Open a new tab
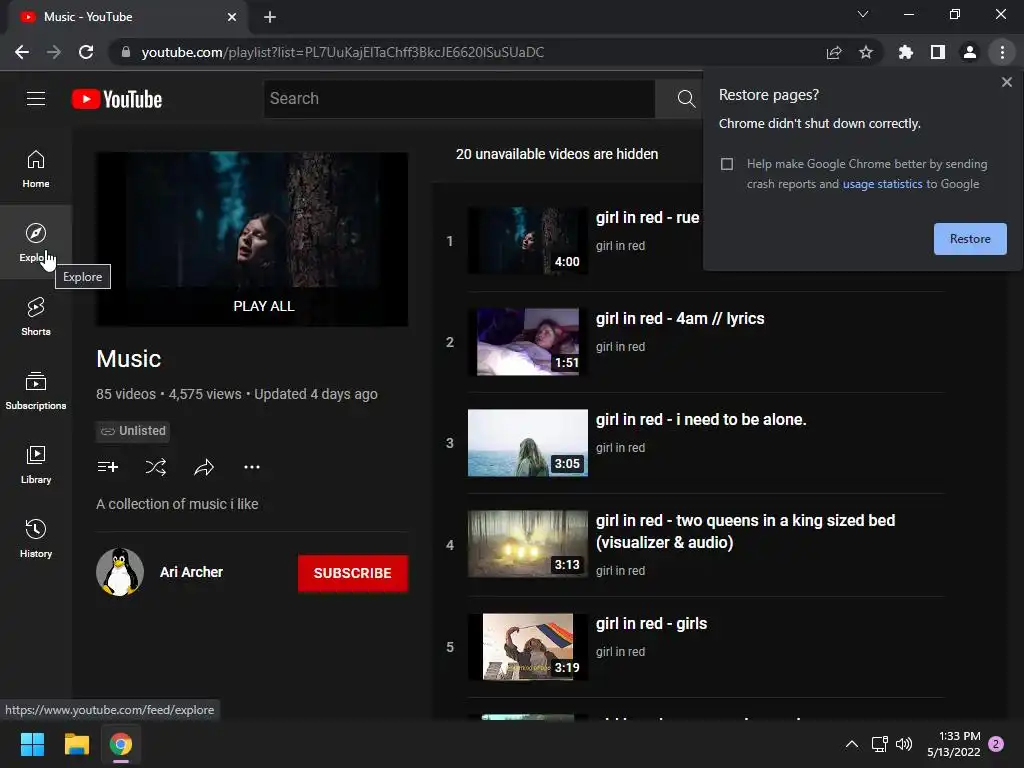This screenshot has height=768, width=1024. click(x=270, y=17)
